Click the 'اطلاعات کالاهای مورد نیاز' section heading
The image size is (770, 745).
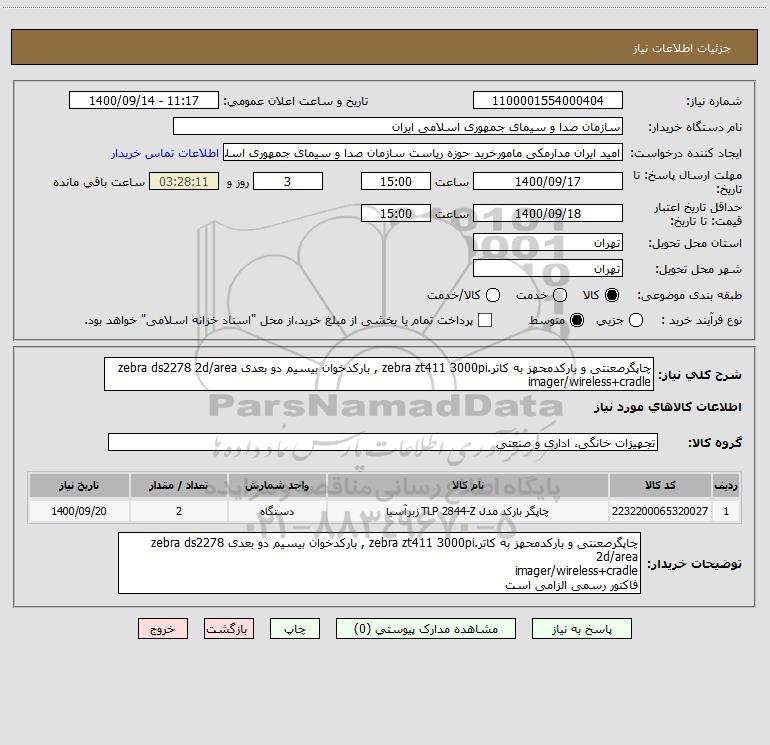(667, 407)
